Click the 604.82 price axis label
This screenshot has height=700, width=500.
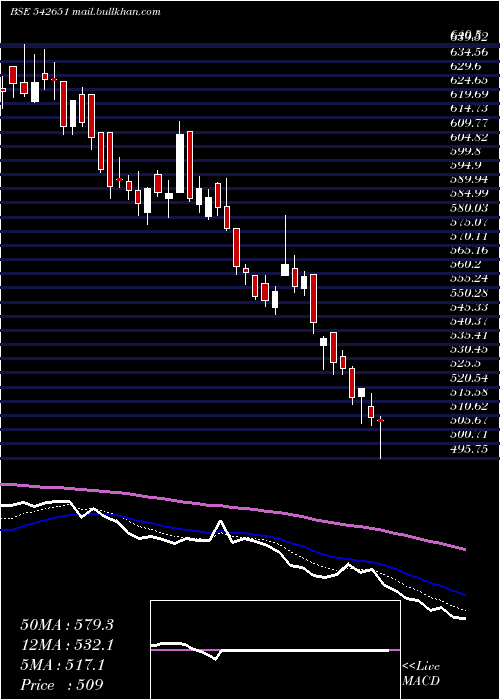[469, 137]
